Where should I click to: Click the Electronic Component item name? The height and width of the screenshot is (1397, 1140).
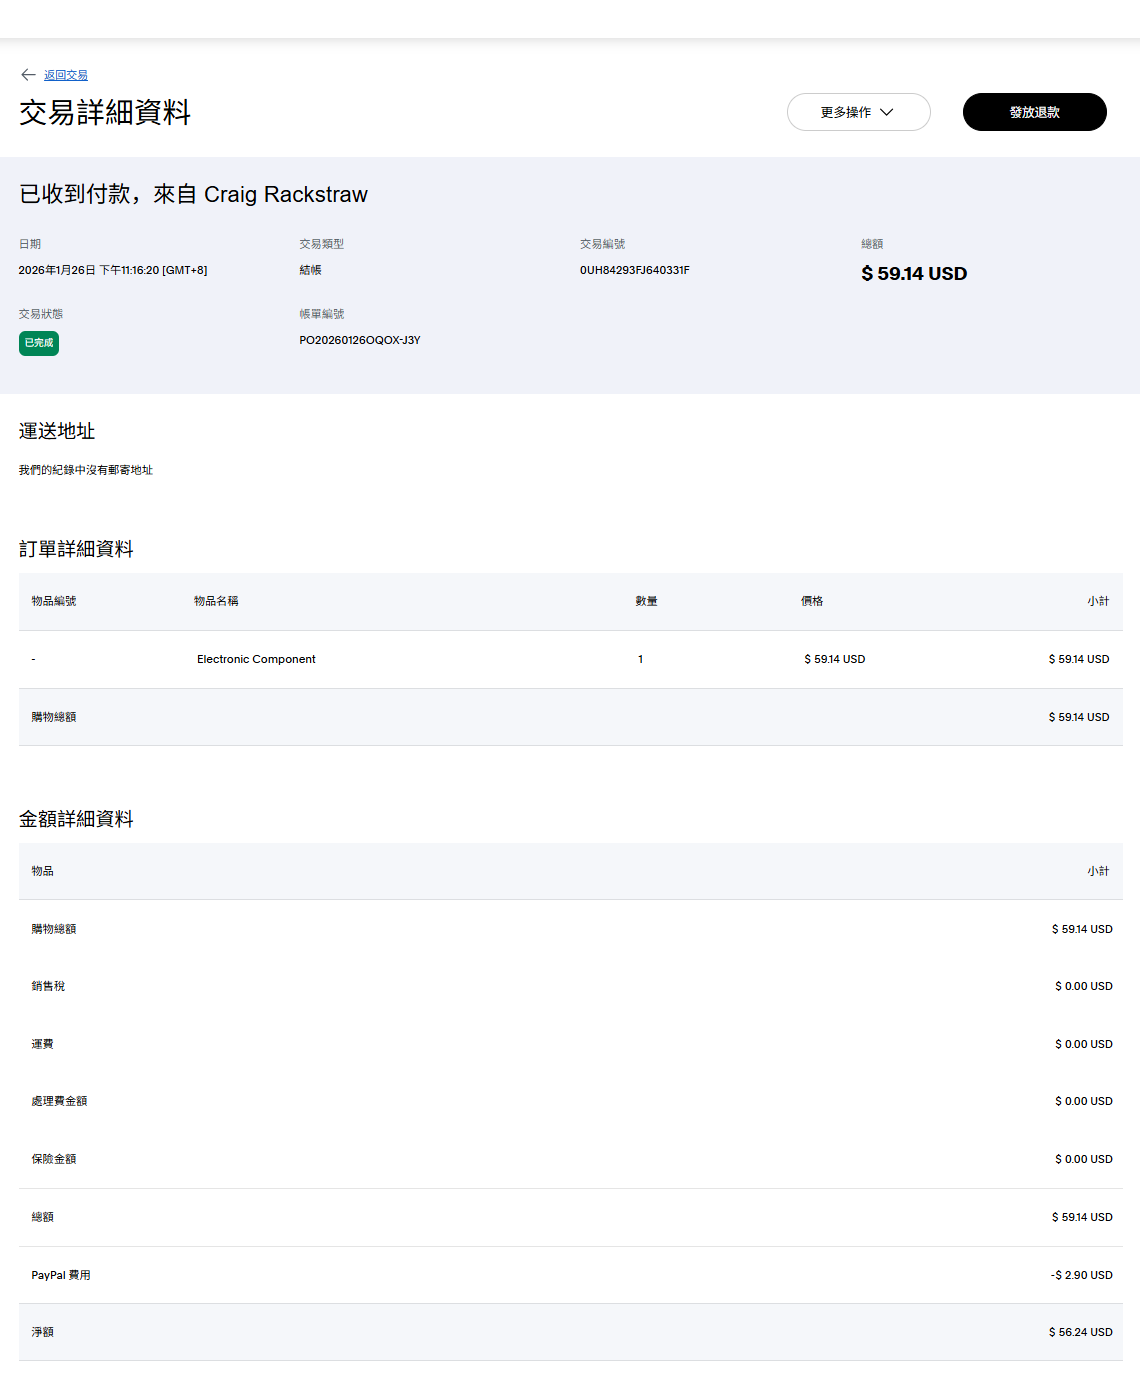256,659
